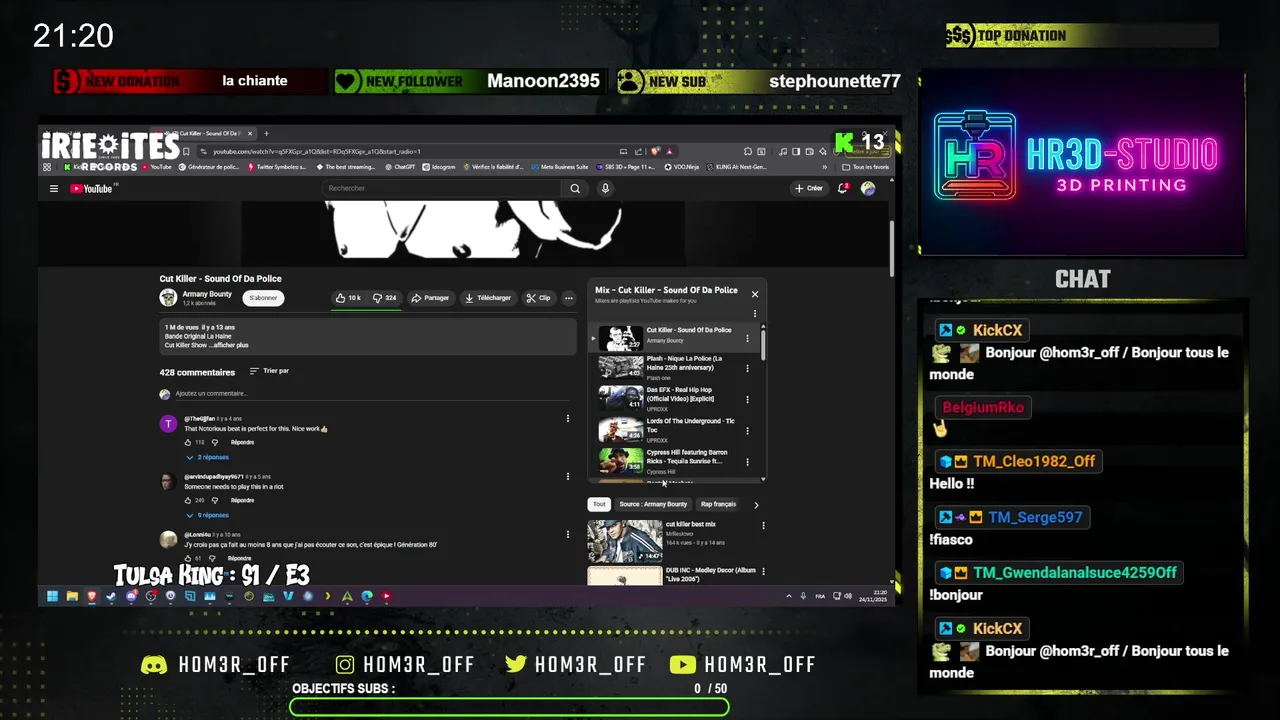The image size is (1280, 720).
Task: Open the Armany Bounty channel avatar
Action: [x=168, y=298]
